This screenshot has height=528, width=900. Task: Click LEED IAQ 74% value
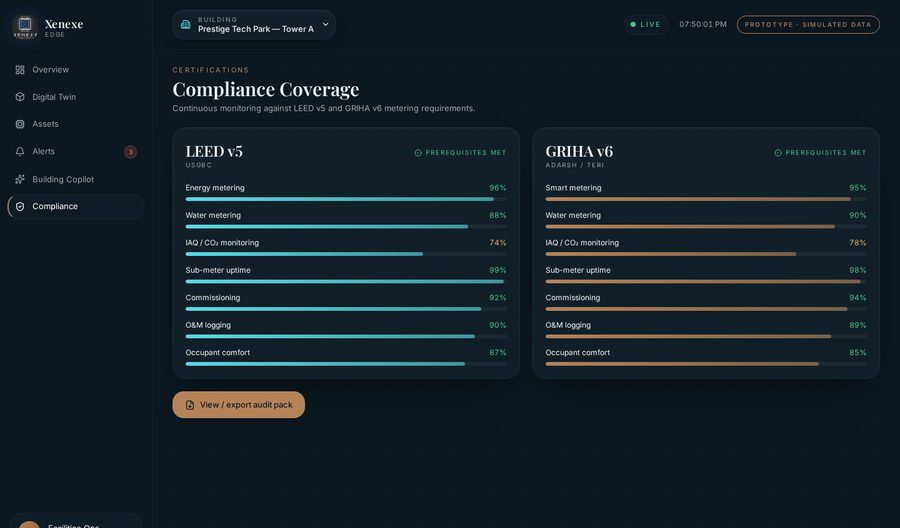[498, 243]
